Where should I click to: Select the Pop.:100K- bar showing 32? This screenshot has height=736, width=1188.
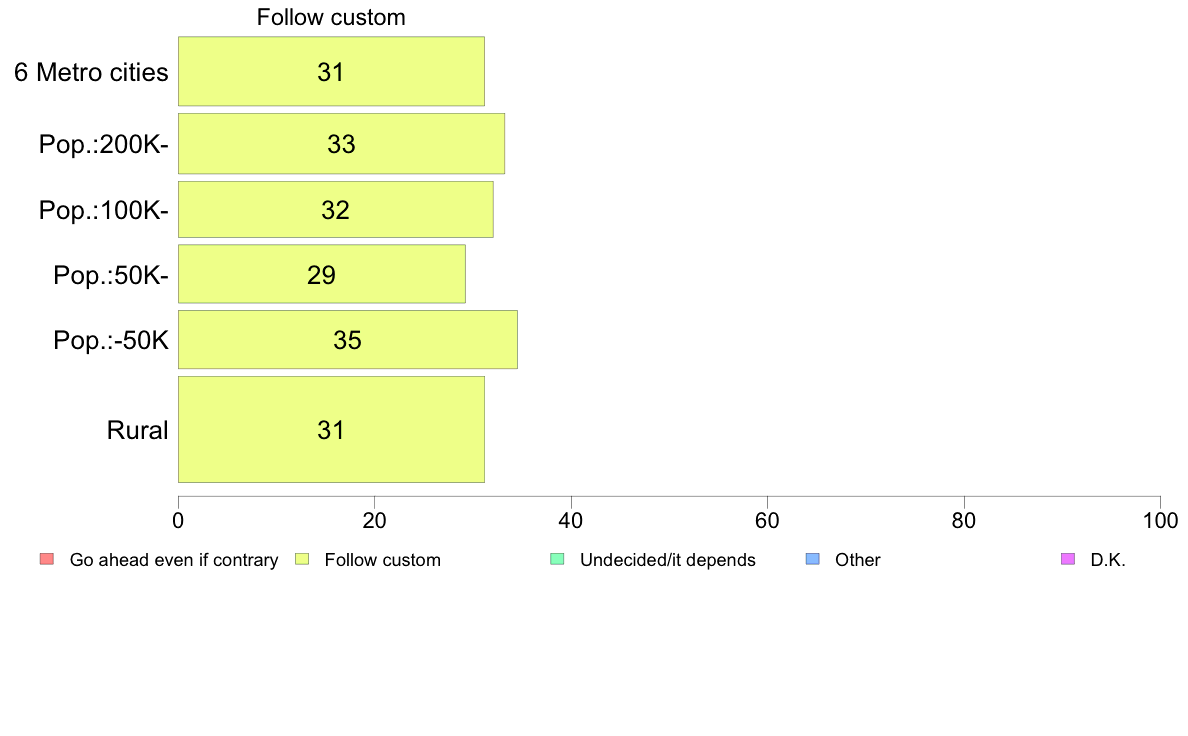[x=336, y=209]
